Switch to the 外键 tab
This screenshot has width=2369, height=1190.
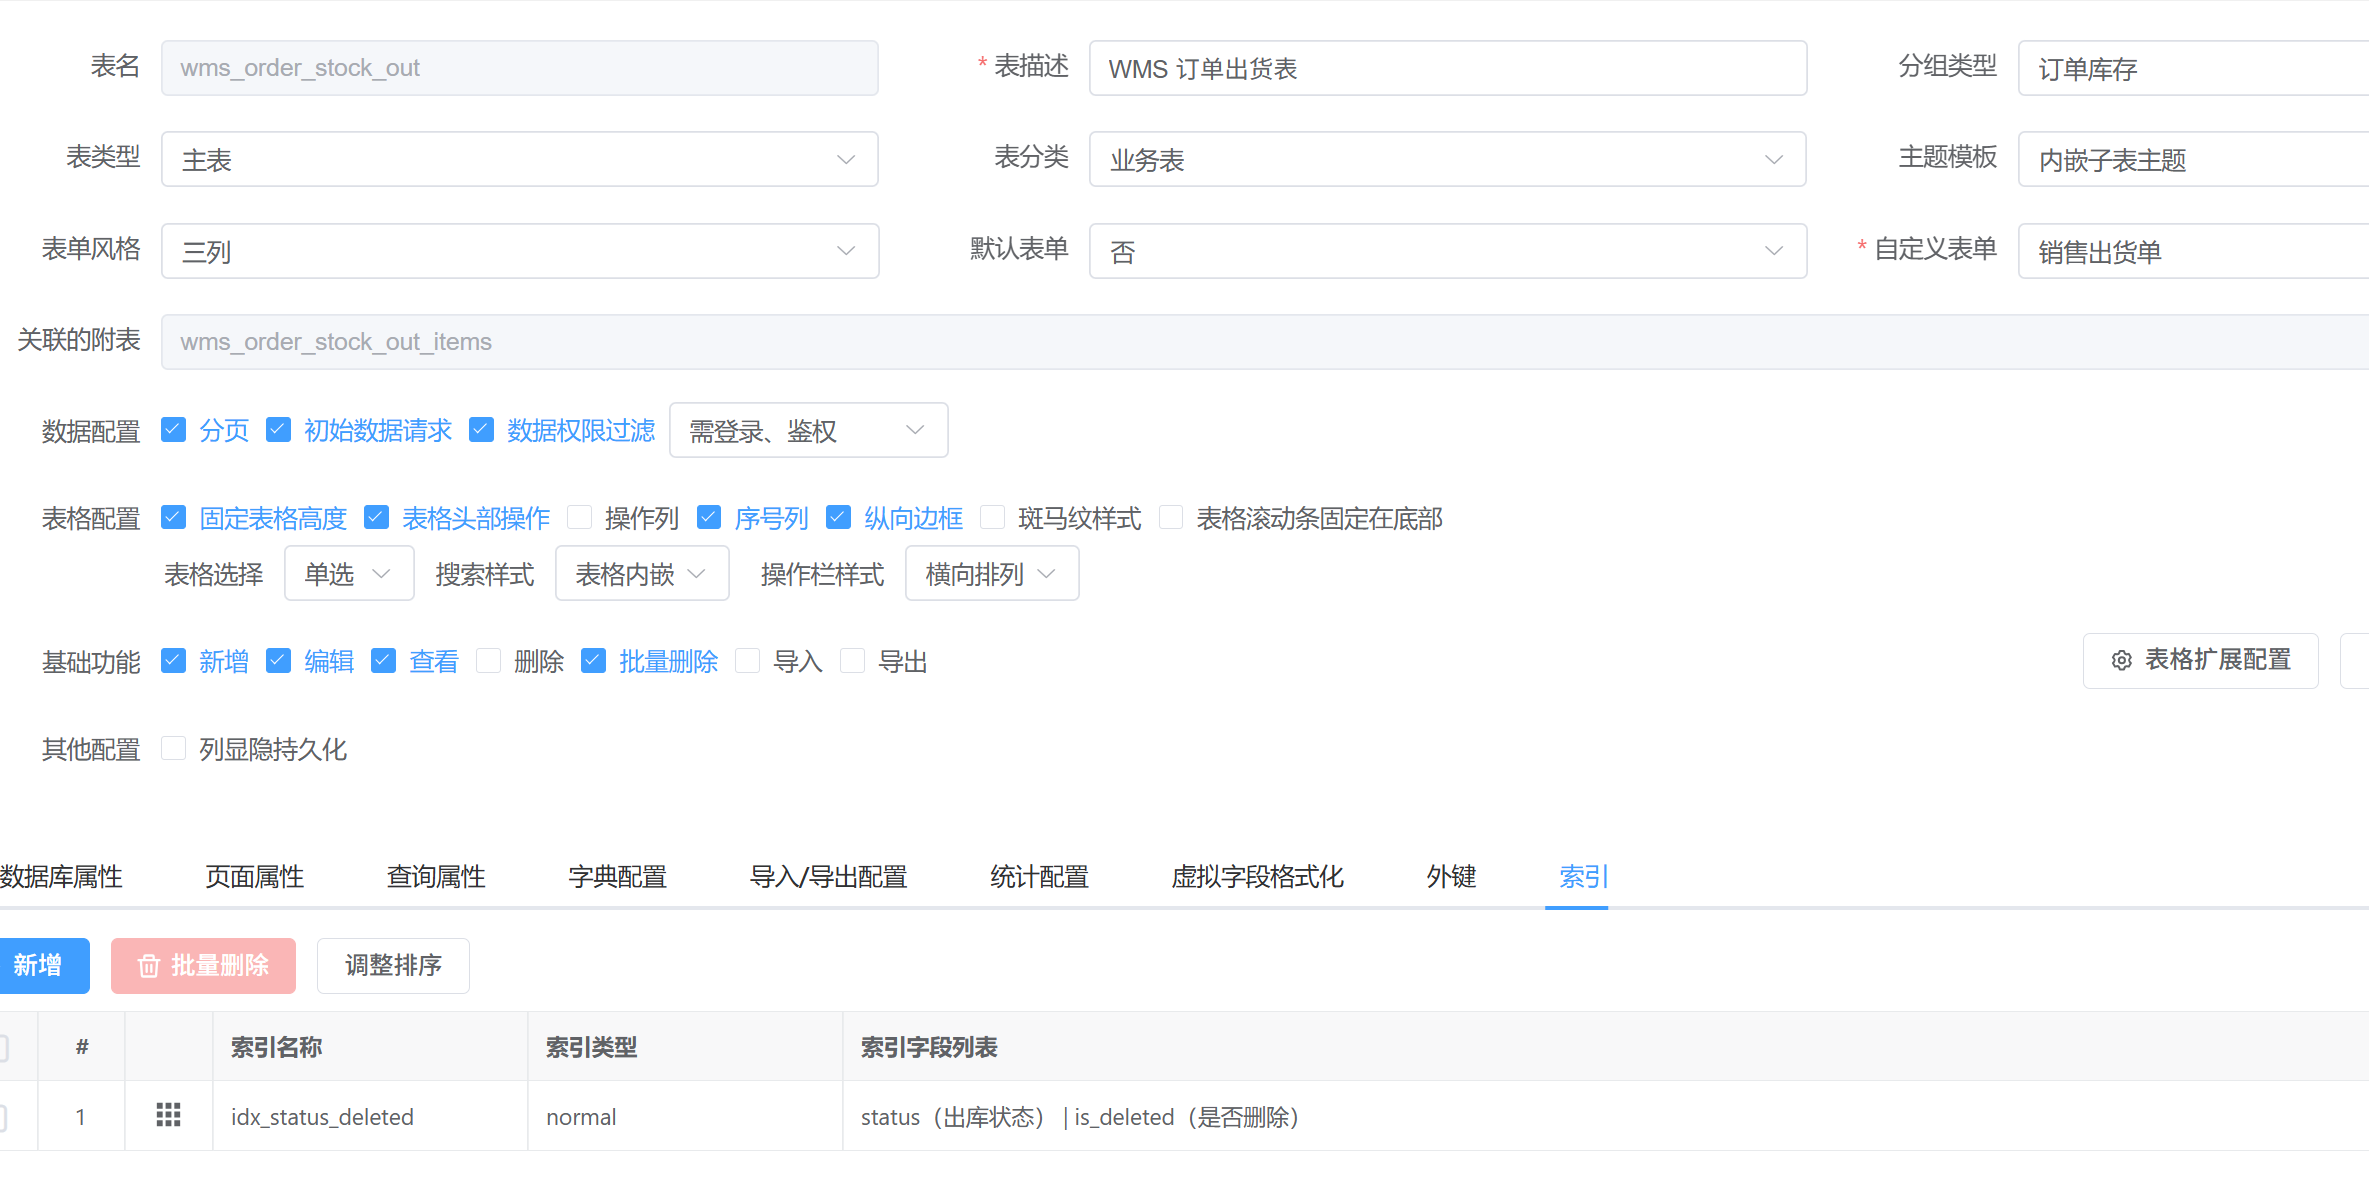pos(1450,876)
